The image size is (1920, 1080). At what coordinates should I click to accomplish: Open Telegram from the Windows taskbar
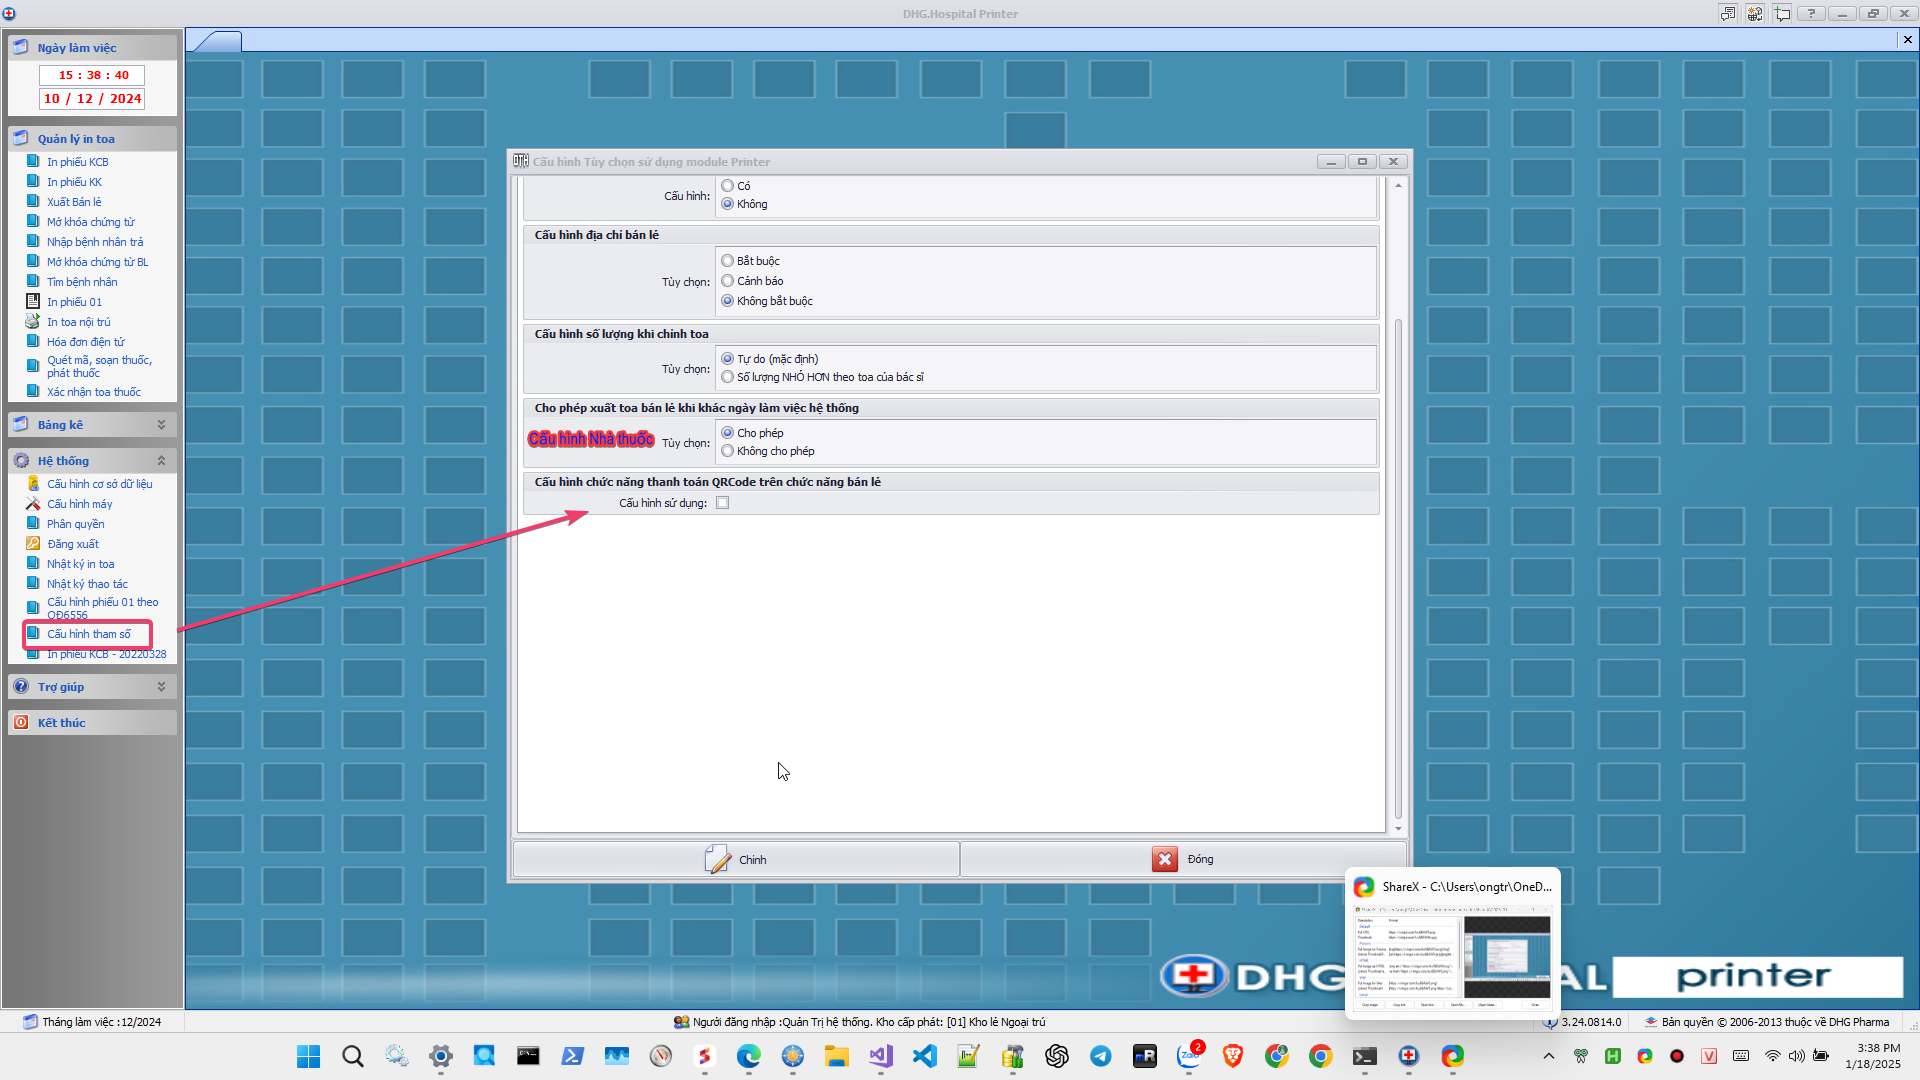pyautogui.click(x=1101, y=1056)
